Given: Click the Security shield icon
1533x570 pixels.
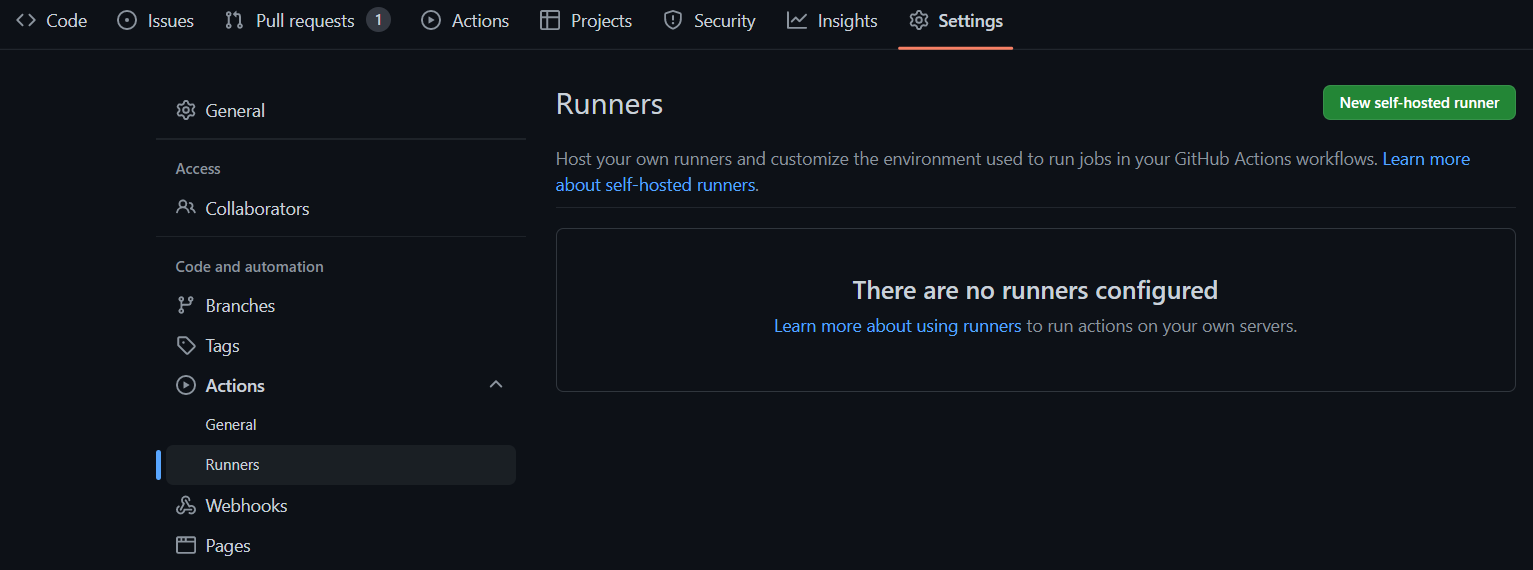Looking at the screenshot, I should pos(673,21).
